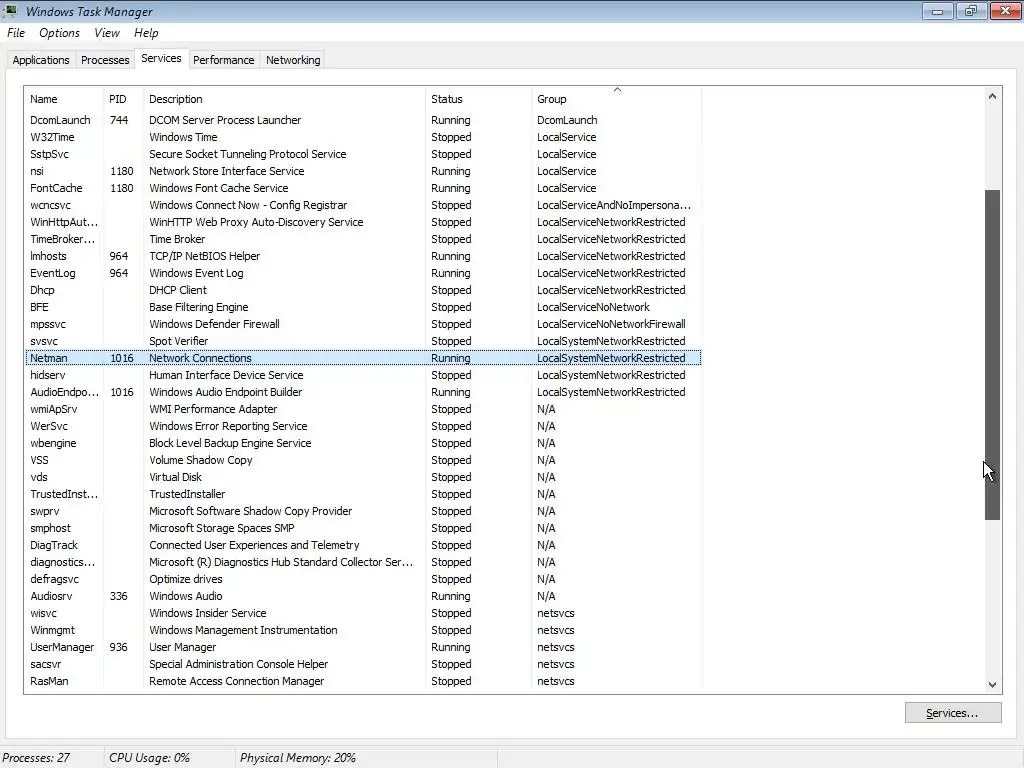Select the wmiApSrv service row

tap(363, 409)
